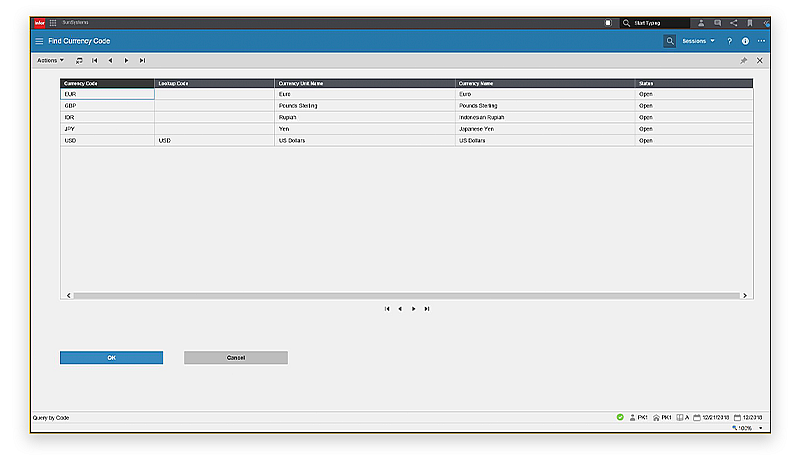Image resolution: width=800 pixels, height=467 pixels.
Task: Jump to last record in top toolbar
Action: (x=142, y=61)
